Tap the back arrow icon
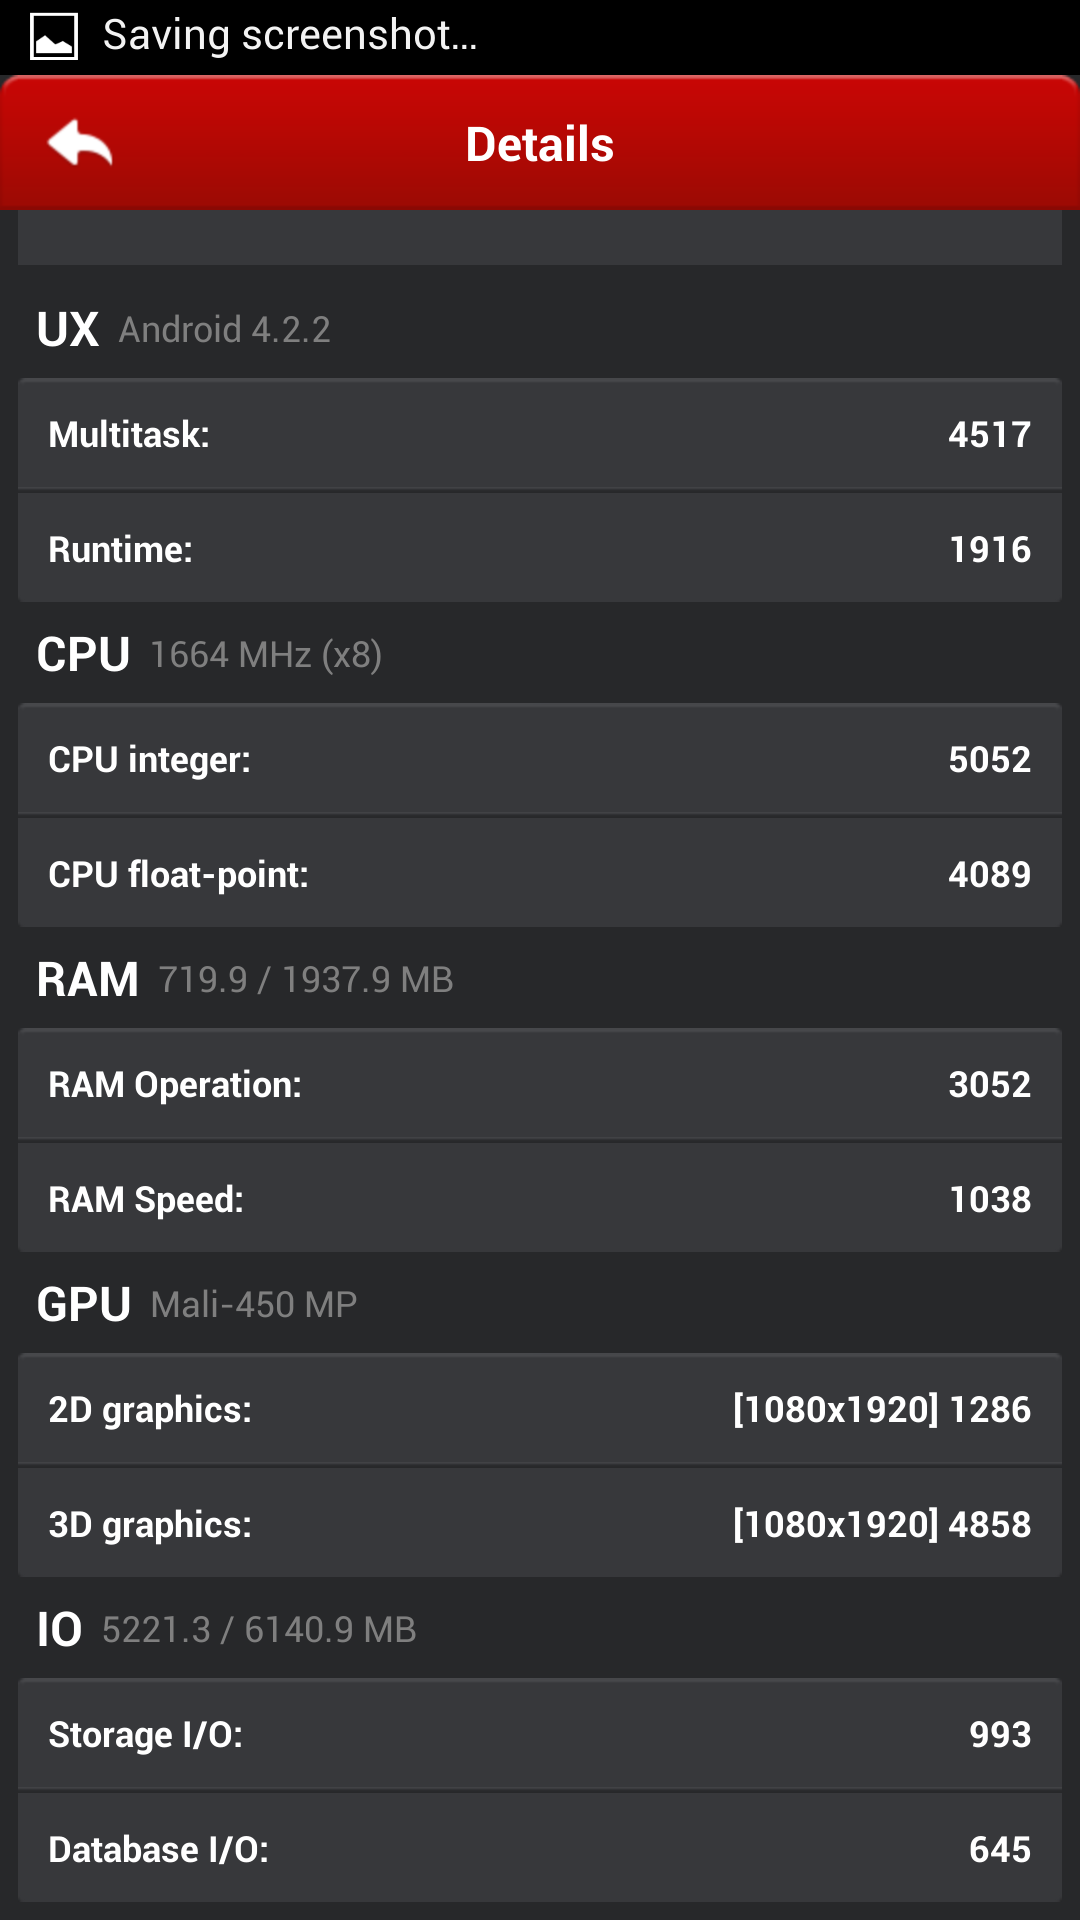The width and height of the screenshot is (1080, 1920). 80,143
